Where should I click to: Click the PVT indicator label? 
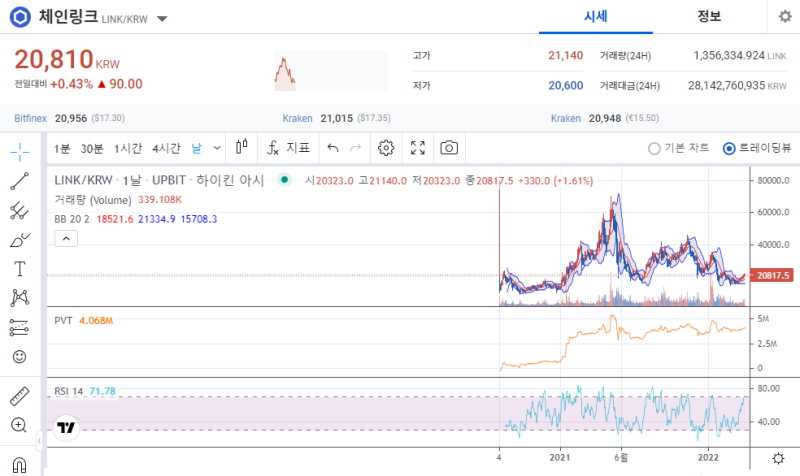pyautogui.click(x=63, y=320)
